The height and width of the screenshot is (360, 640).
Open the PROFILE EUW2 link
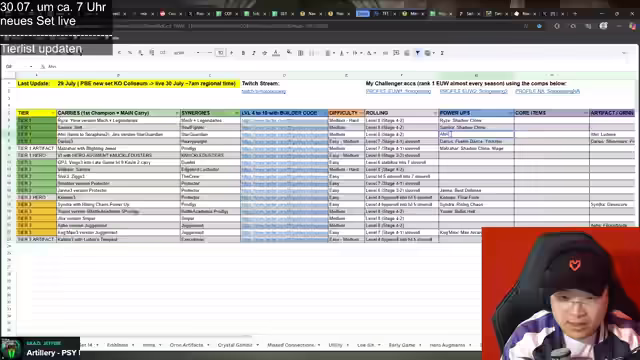473,91
